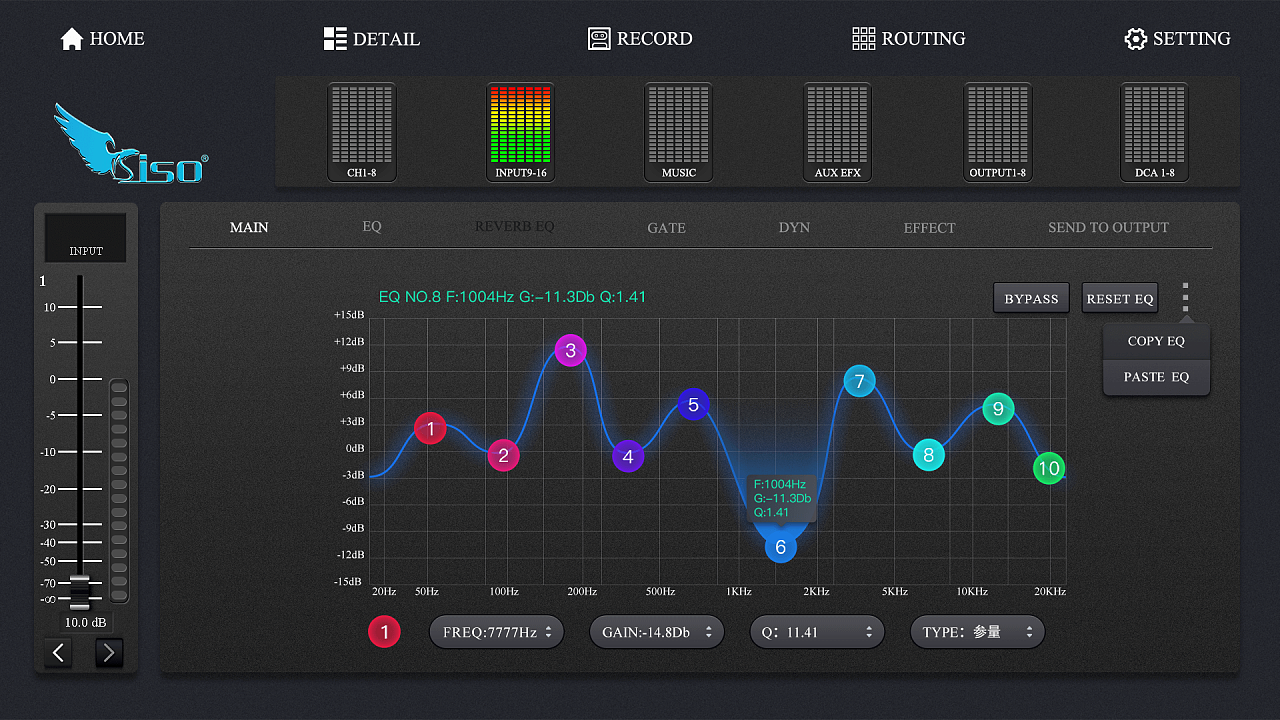Switch to the DYN tab
This screenshot has width=1280, height=720.
pos(794,228)
